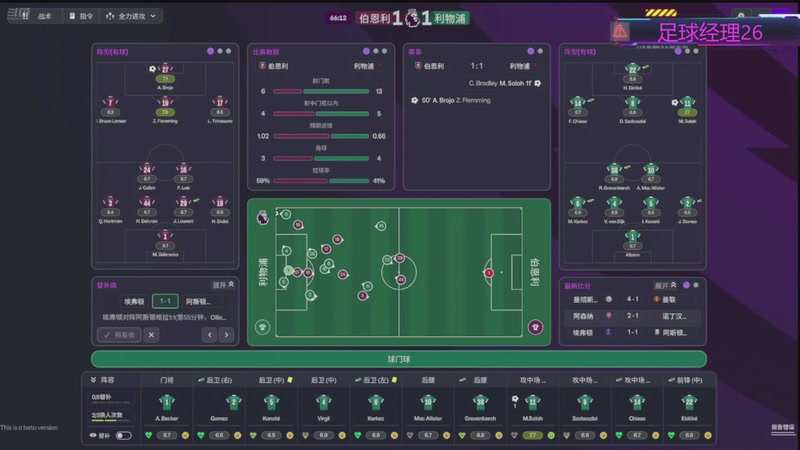Click Burnley striker 27 A. Broja shirt
This screenshot has height=450, width=800.
[x=165, y=69]
